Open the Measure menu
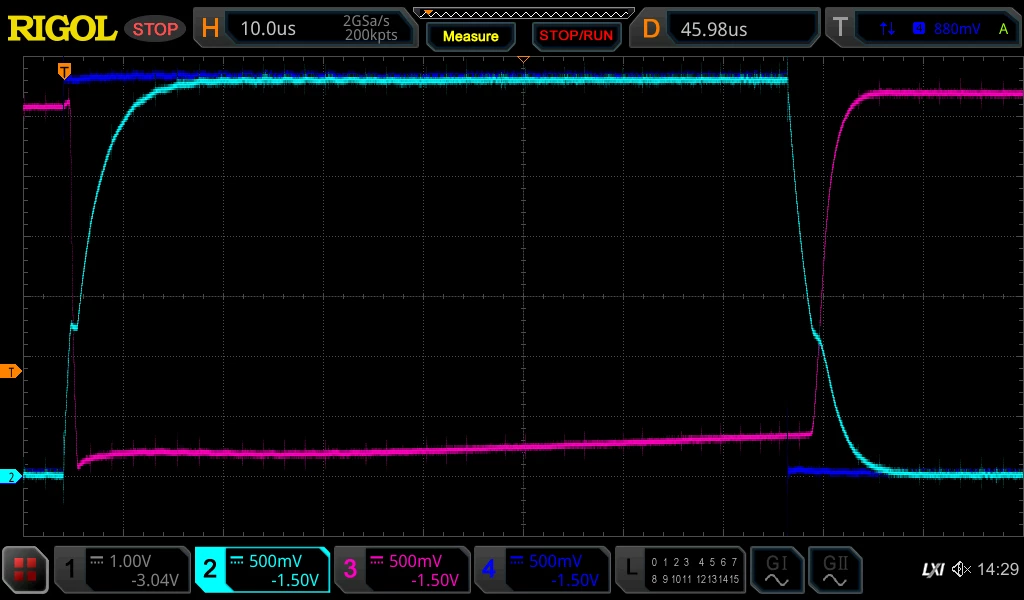Screen dimensions: 1024x600 [x=470, y=37]
